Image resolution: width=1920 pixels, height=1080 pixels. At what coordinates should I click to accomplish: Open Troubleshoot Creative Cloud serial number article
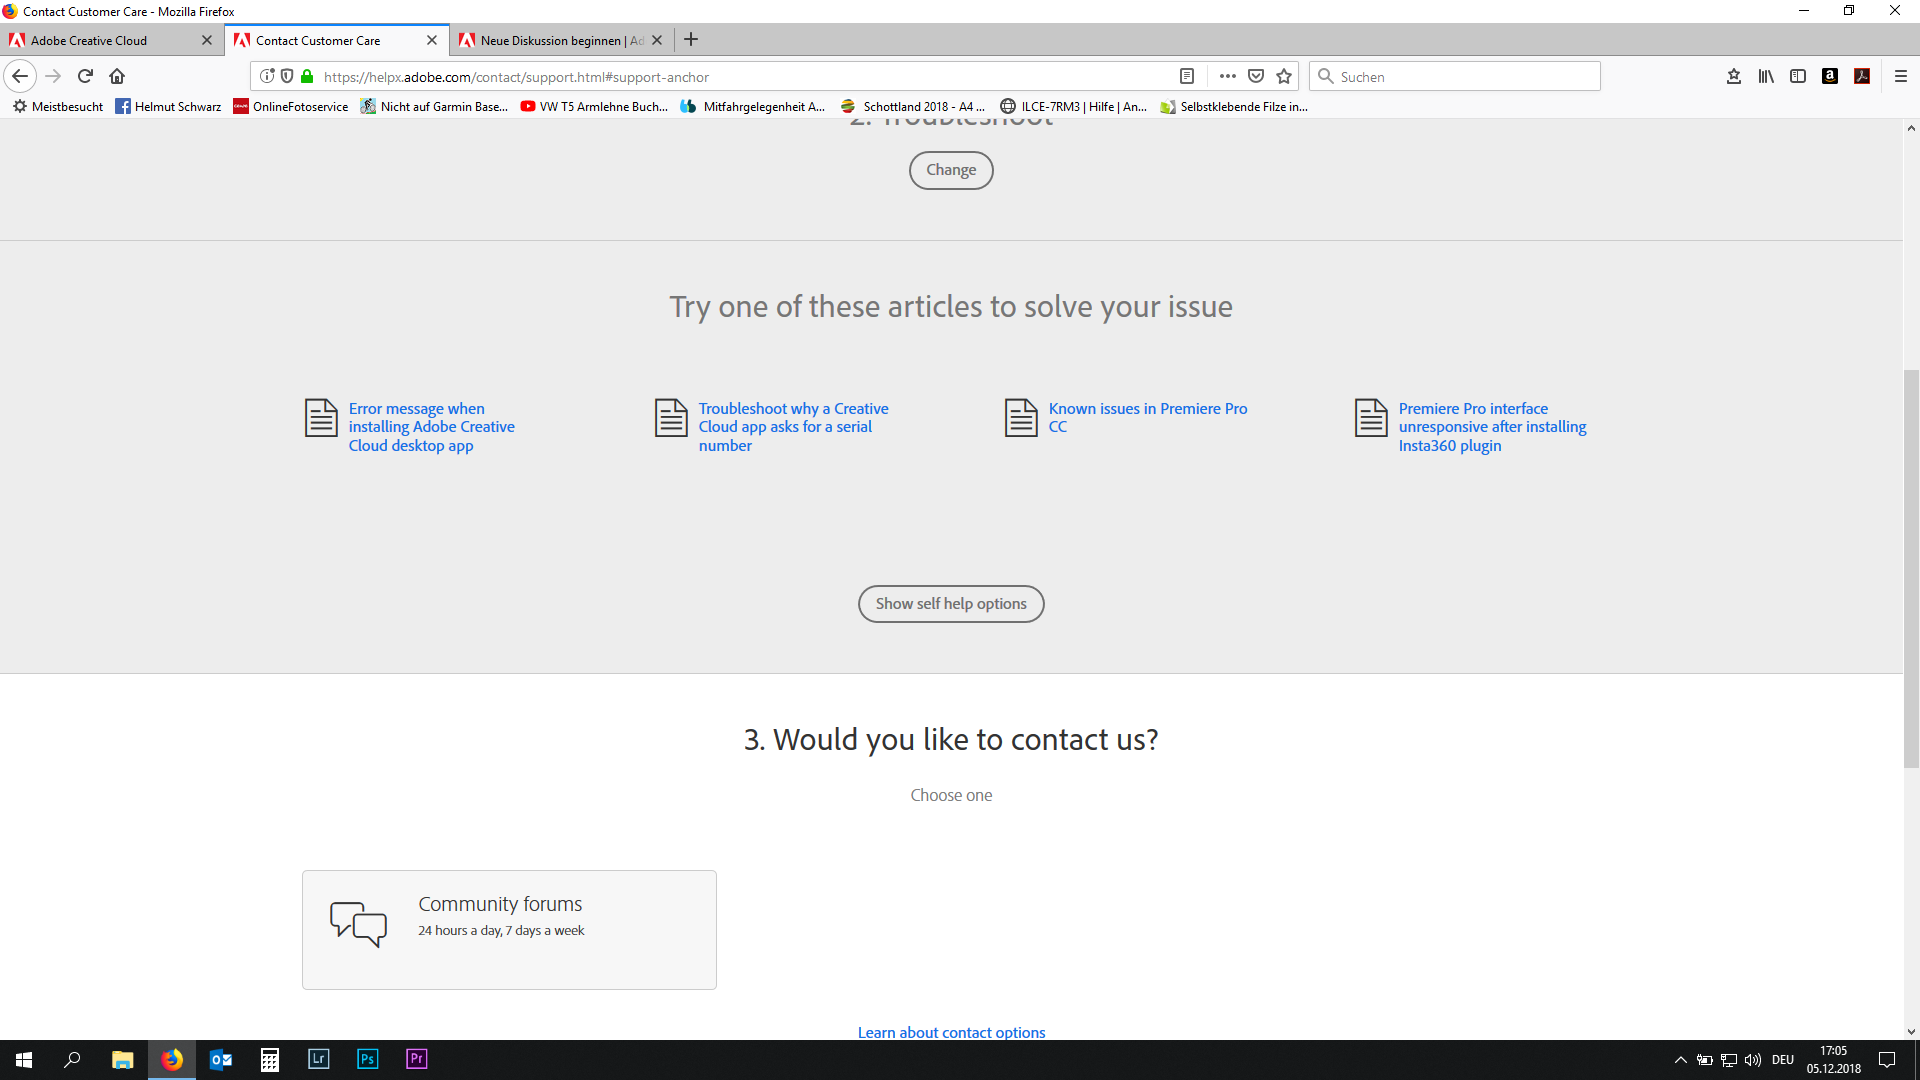(793, 425)
